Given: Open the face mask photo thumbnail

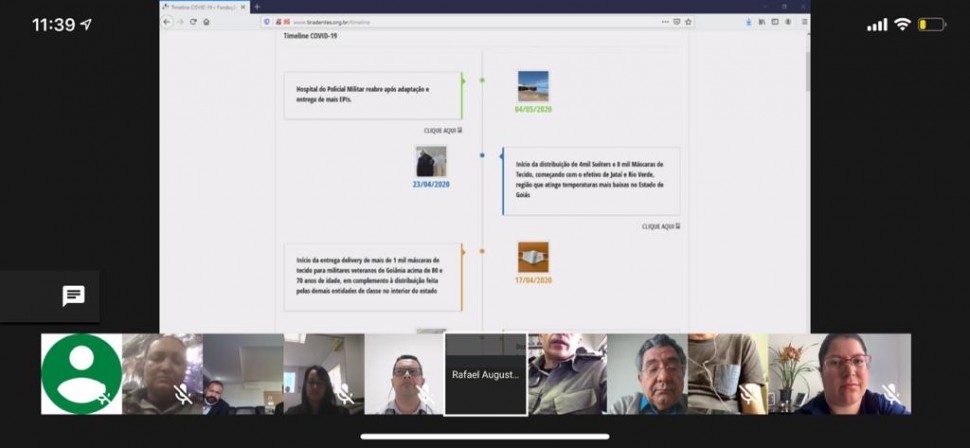Looking at the screenshot, I should pyautogui.click(x=533, y=257).
